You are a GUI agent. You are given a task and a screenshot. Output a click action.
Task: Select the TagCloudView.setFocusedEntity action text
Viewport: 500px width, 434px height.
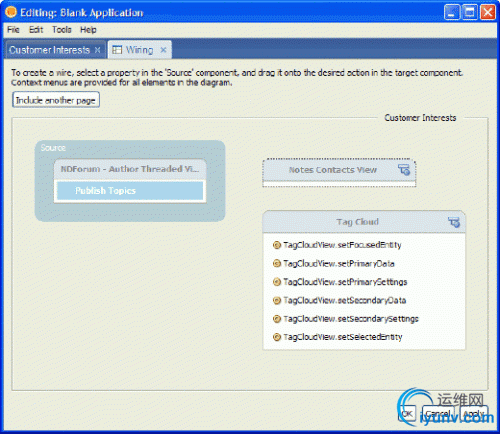tap(342, 245)
